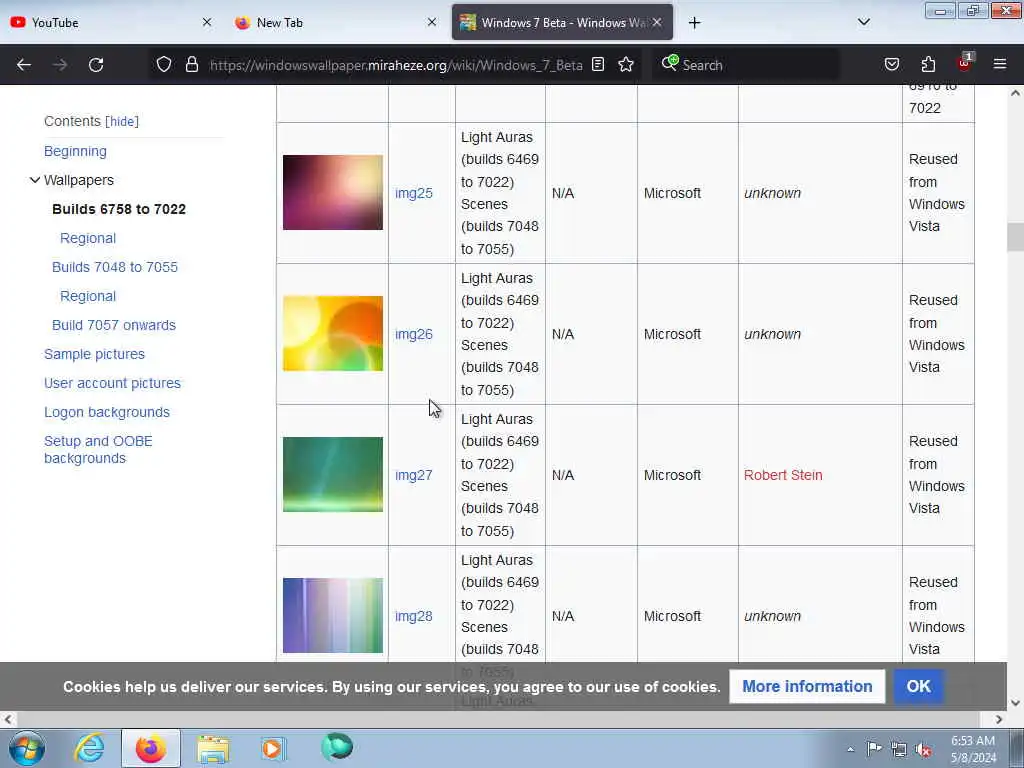Open the list all tabs dropdown

[863, 22]
